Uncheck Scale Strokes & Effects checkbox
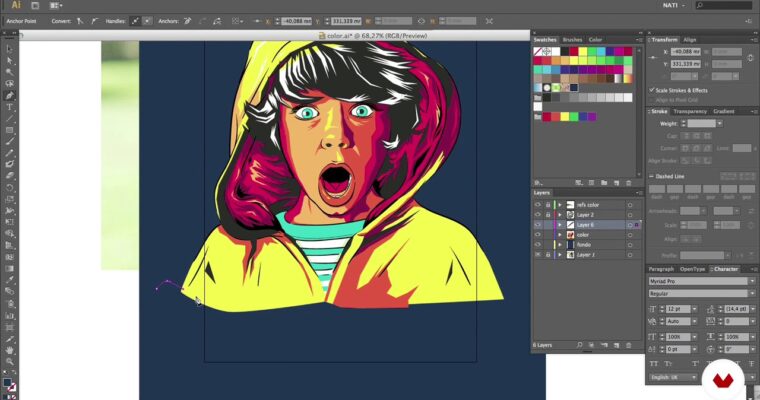Viewport: 760px width, 400px height. (x=652, y=90)
